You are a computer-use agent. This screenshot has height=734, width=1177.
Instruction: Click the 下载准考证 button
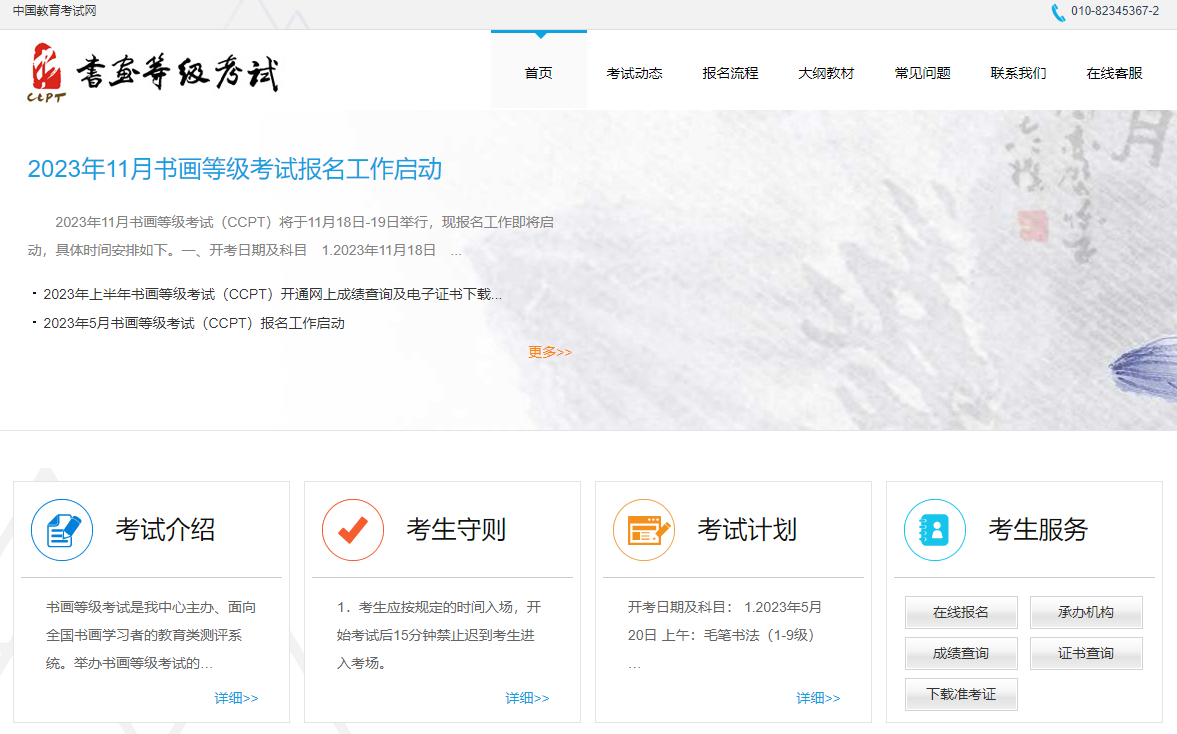pyautogui.click(x=962, y=694)
